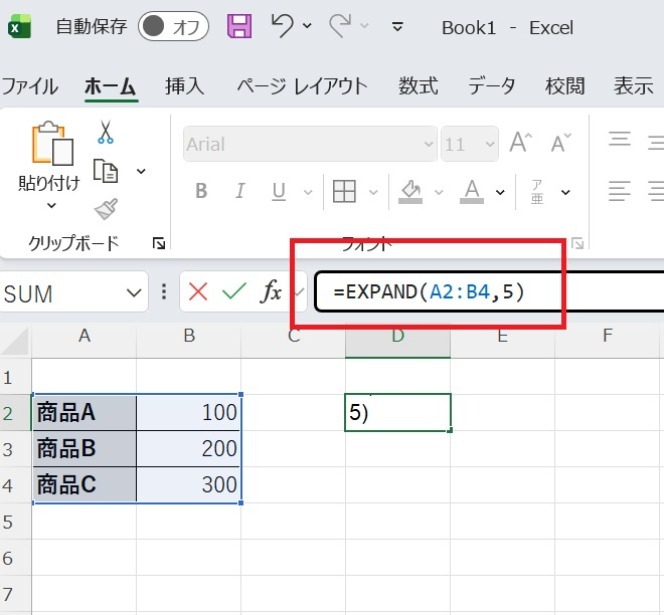This screenshot has height=615, width=664.
Task: Click the Decrease Font Size icon
Action: (561, 142)
